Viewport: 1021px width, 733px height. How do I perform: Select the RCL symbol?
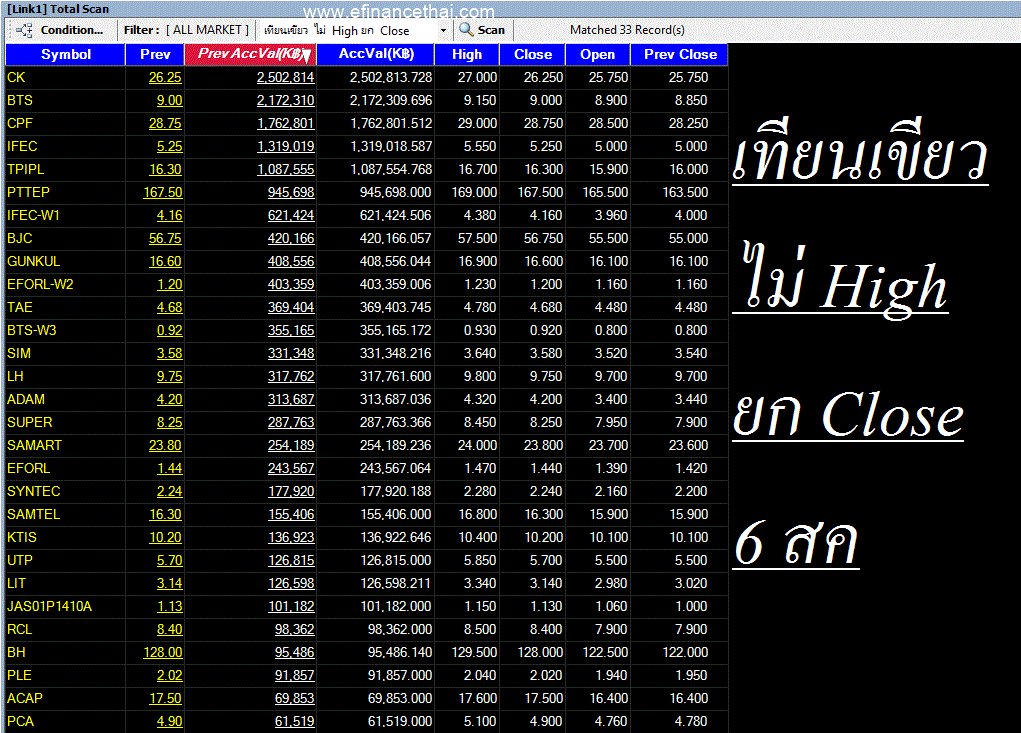[x=20, y=629]
